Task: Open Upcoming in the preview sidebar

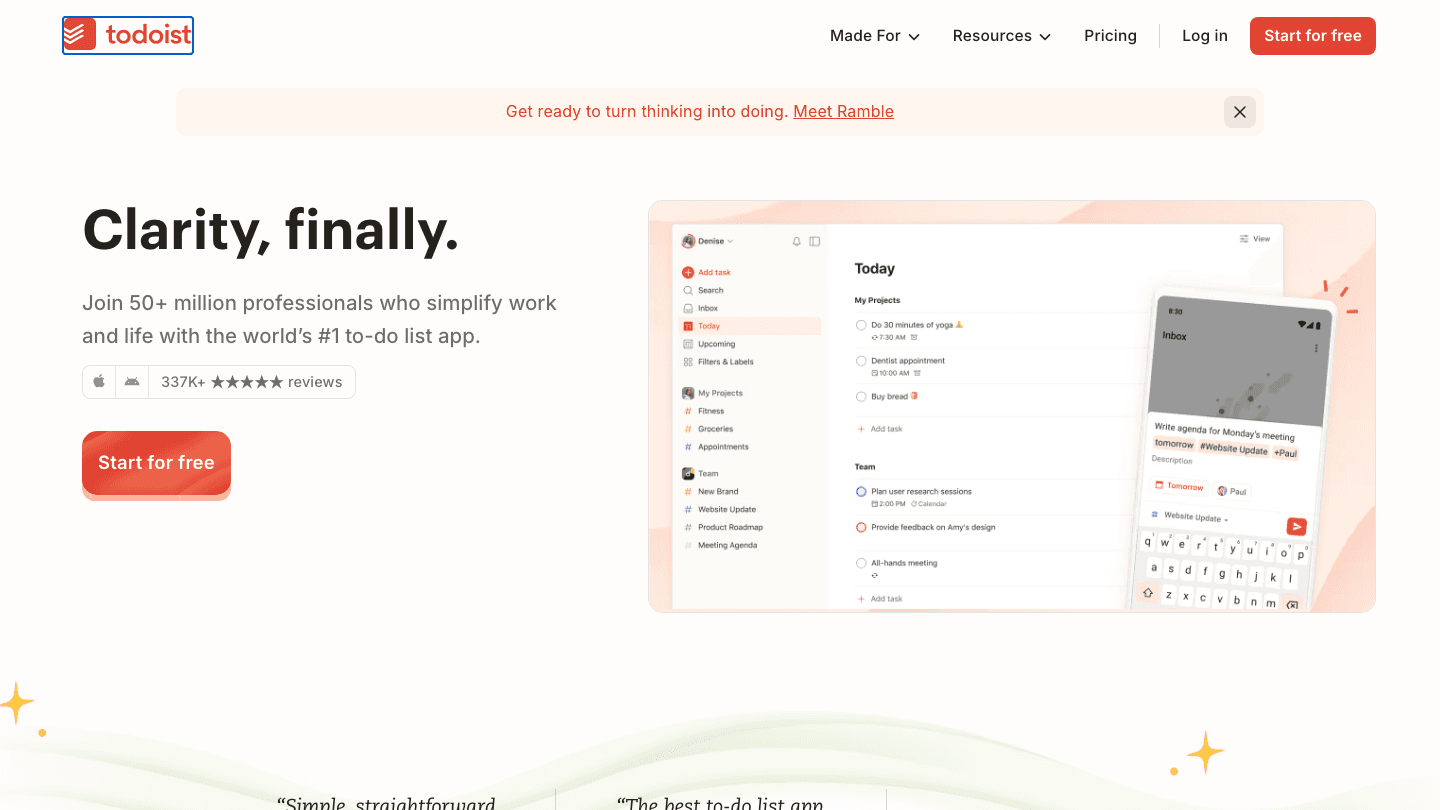Action: [x=709, y=344]
